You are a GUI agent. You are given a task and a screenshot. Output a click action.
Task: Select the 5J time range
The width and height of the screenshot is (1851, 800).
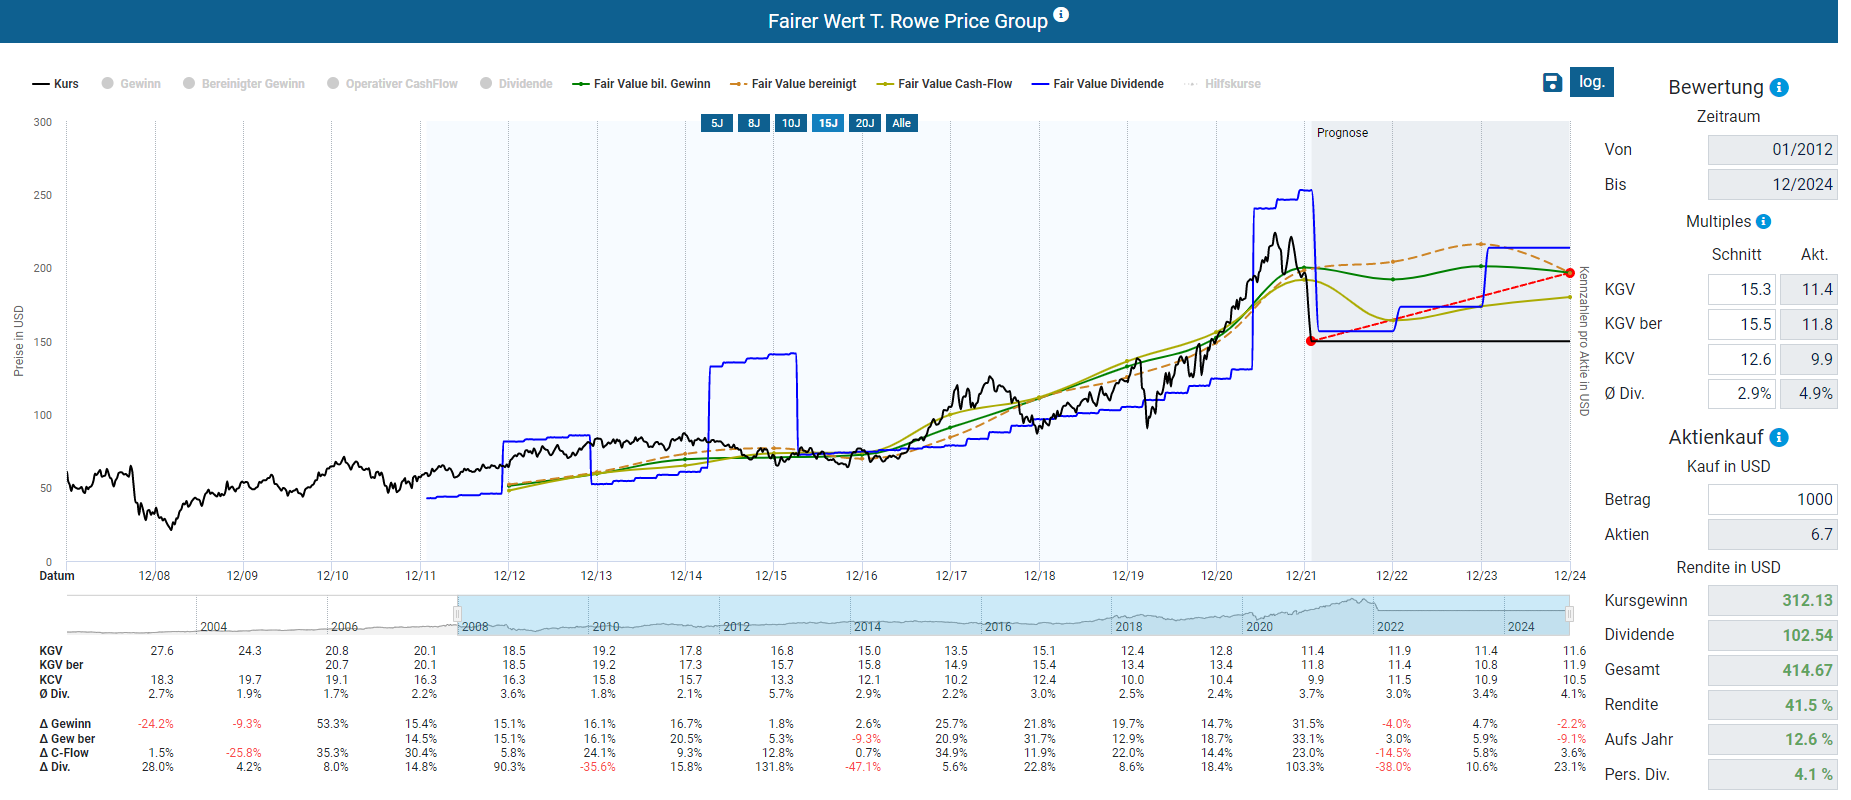(717, 123)
